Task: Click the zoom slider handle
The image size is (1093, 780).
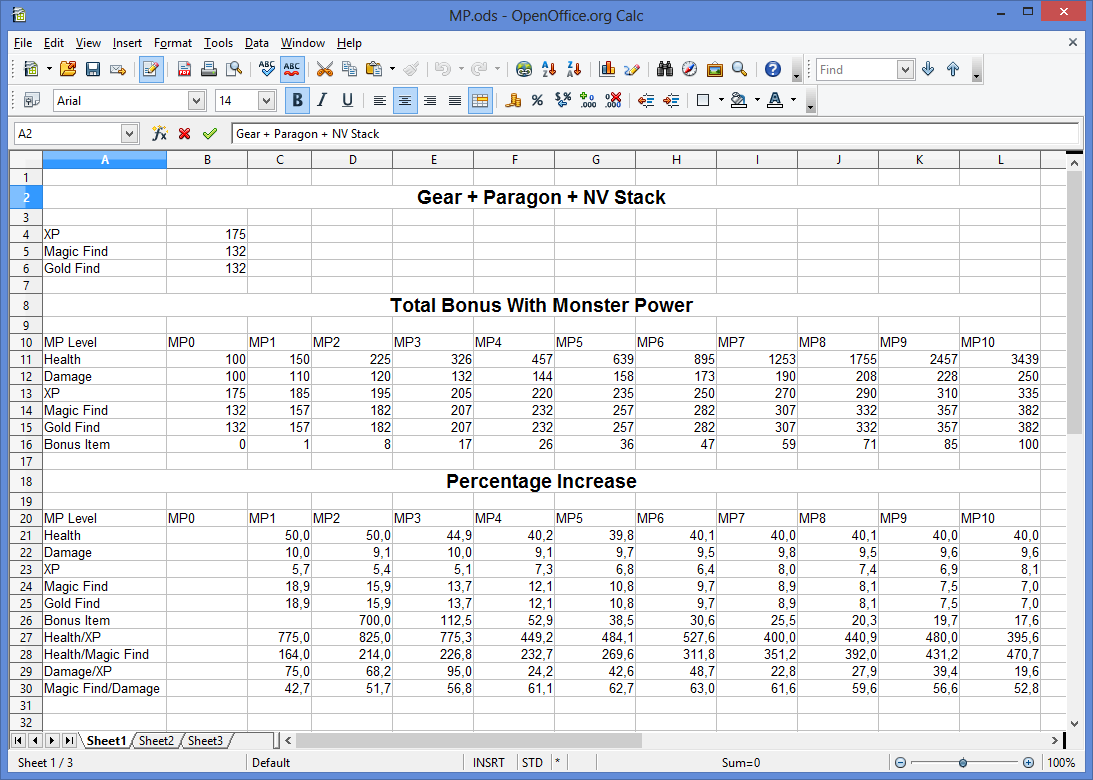Action: click(x=963, y=763)
